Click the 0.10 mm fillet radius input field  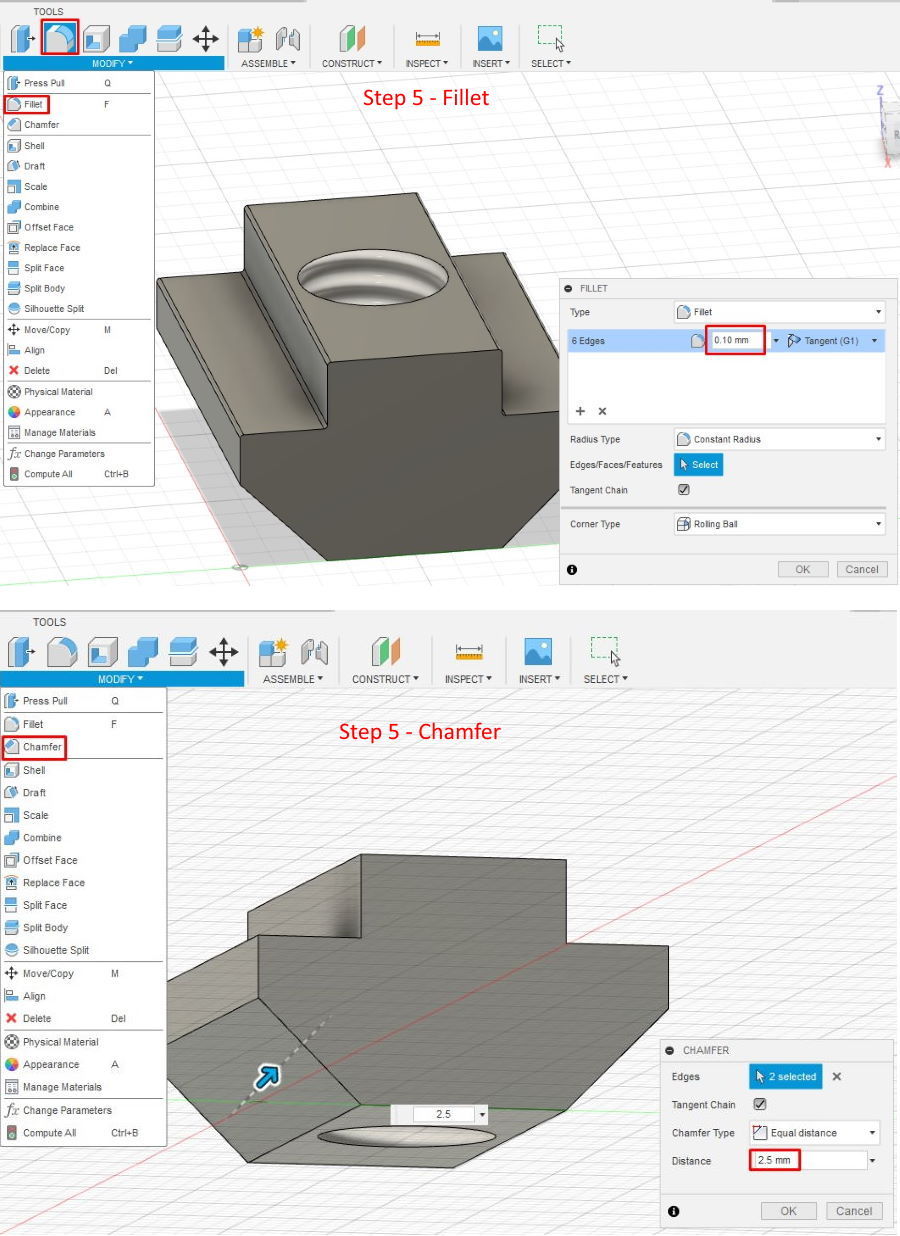pyautogui.click(x=737, y=340)
